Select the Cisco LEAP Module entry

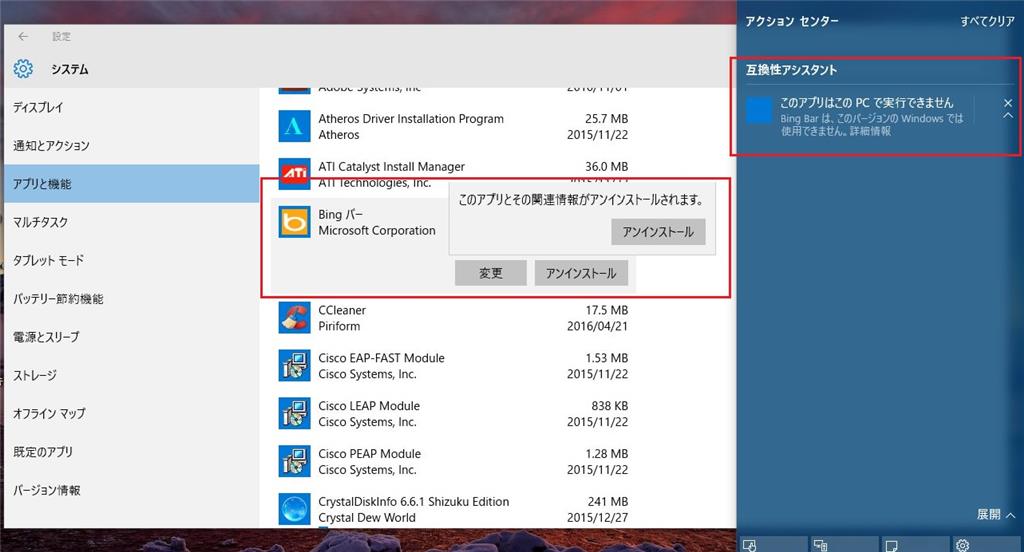pos(453,414)
